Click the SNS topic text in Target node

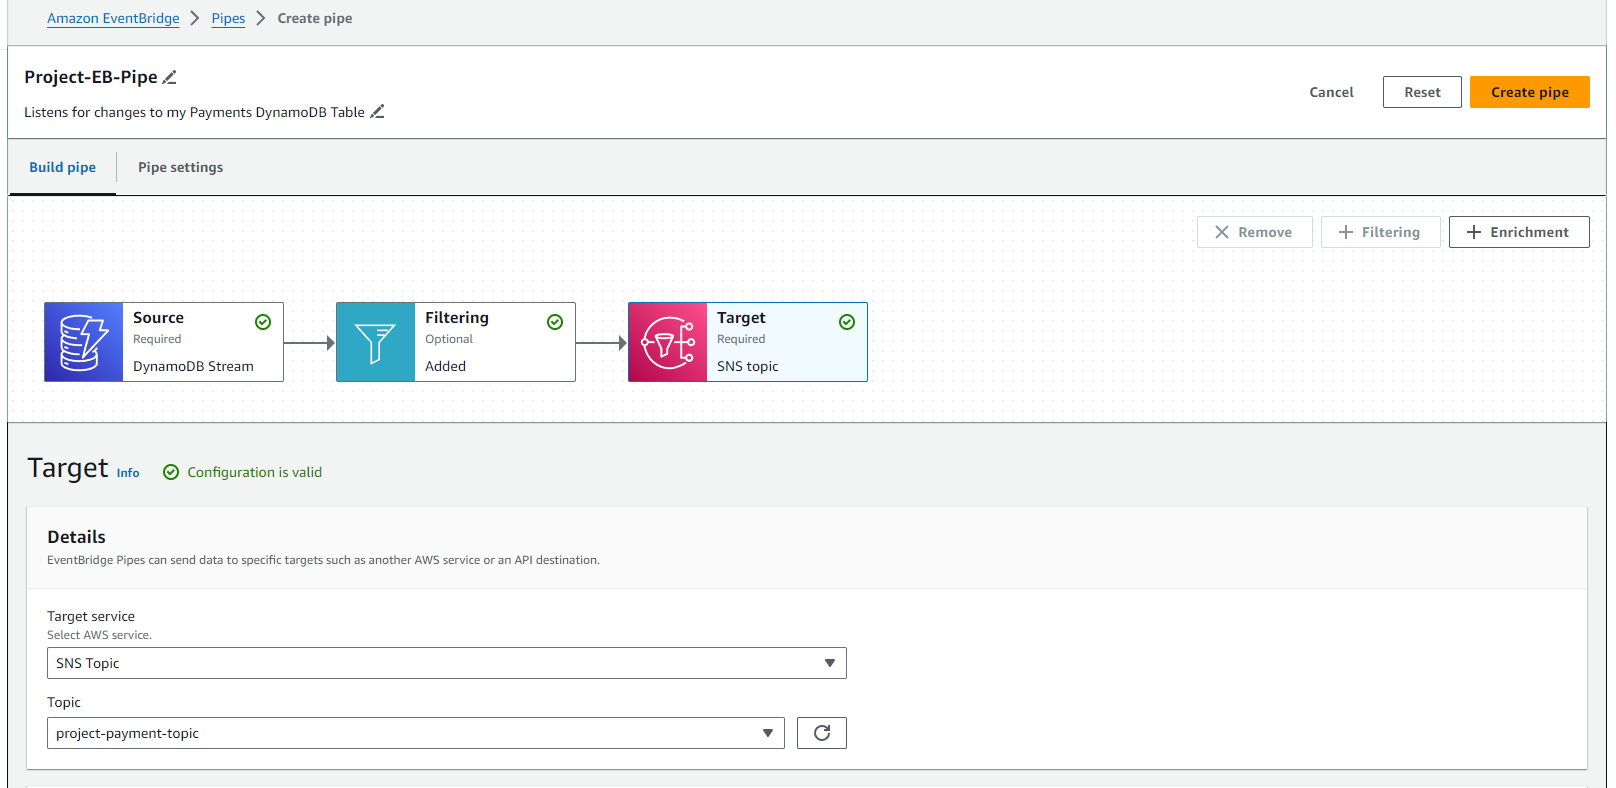point(747,366)
